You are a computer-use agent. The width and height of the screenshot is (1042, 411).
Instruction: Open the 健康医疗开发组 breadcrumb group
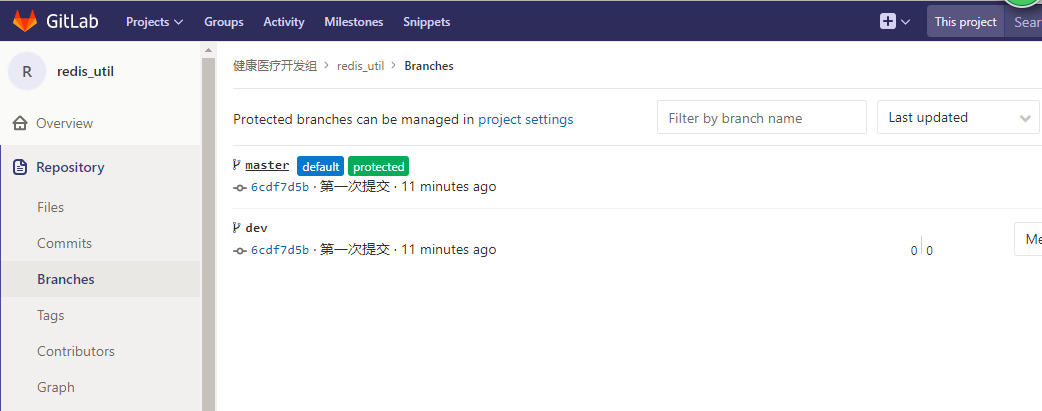click(274, 66)
